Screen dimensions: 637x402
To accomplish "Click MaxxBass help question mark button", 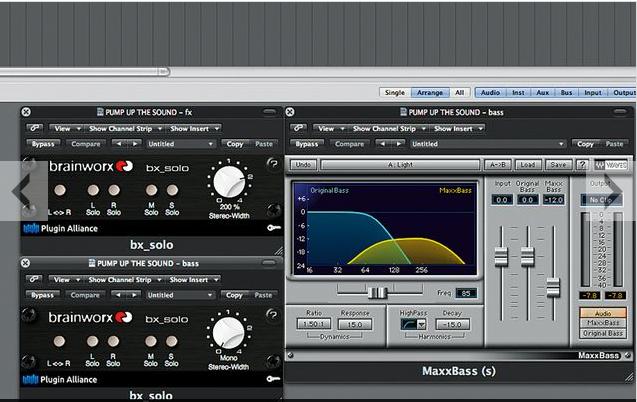I will pyautogui.click(x=582, y=164).
